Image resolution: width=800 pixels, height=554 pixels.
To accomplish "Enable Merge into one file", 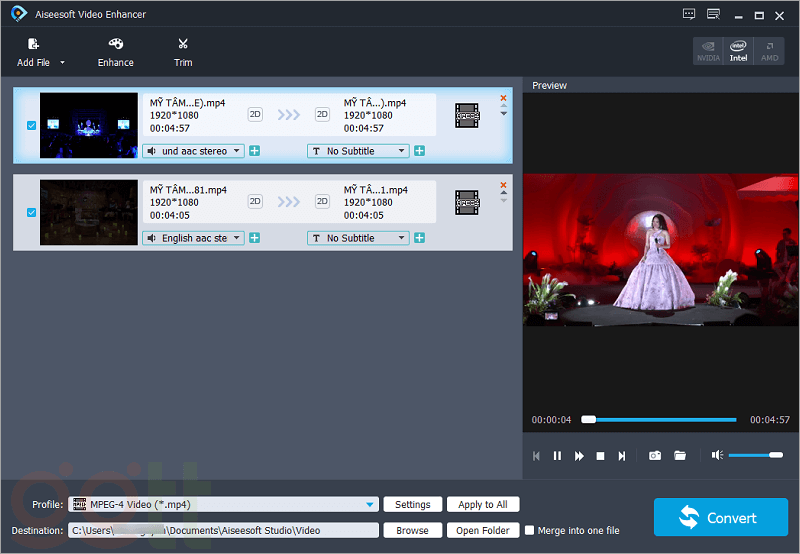I will pyautogui.click(x=530, y=531).
